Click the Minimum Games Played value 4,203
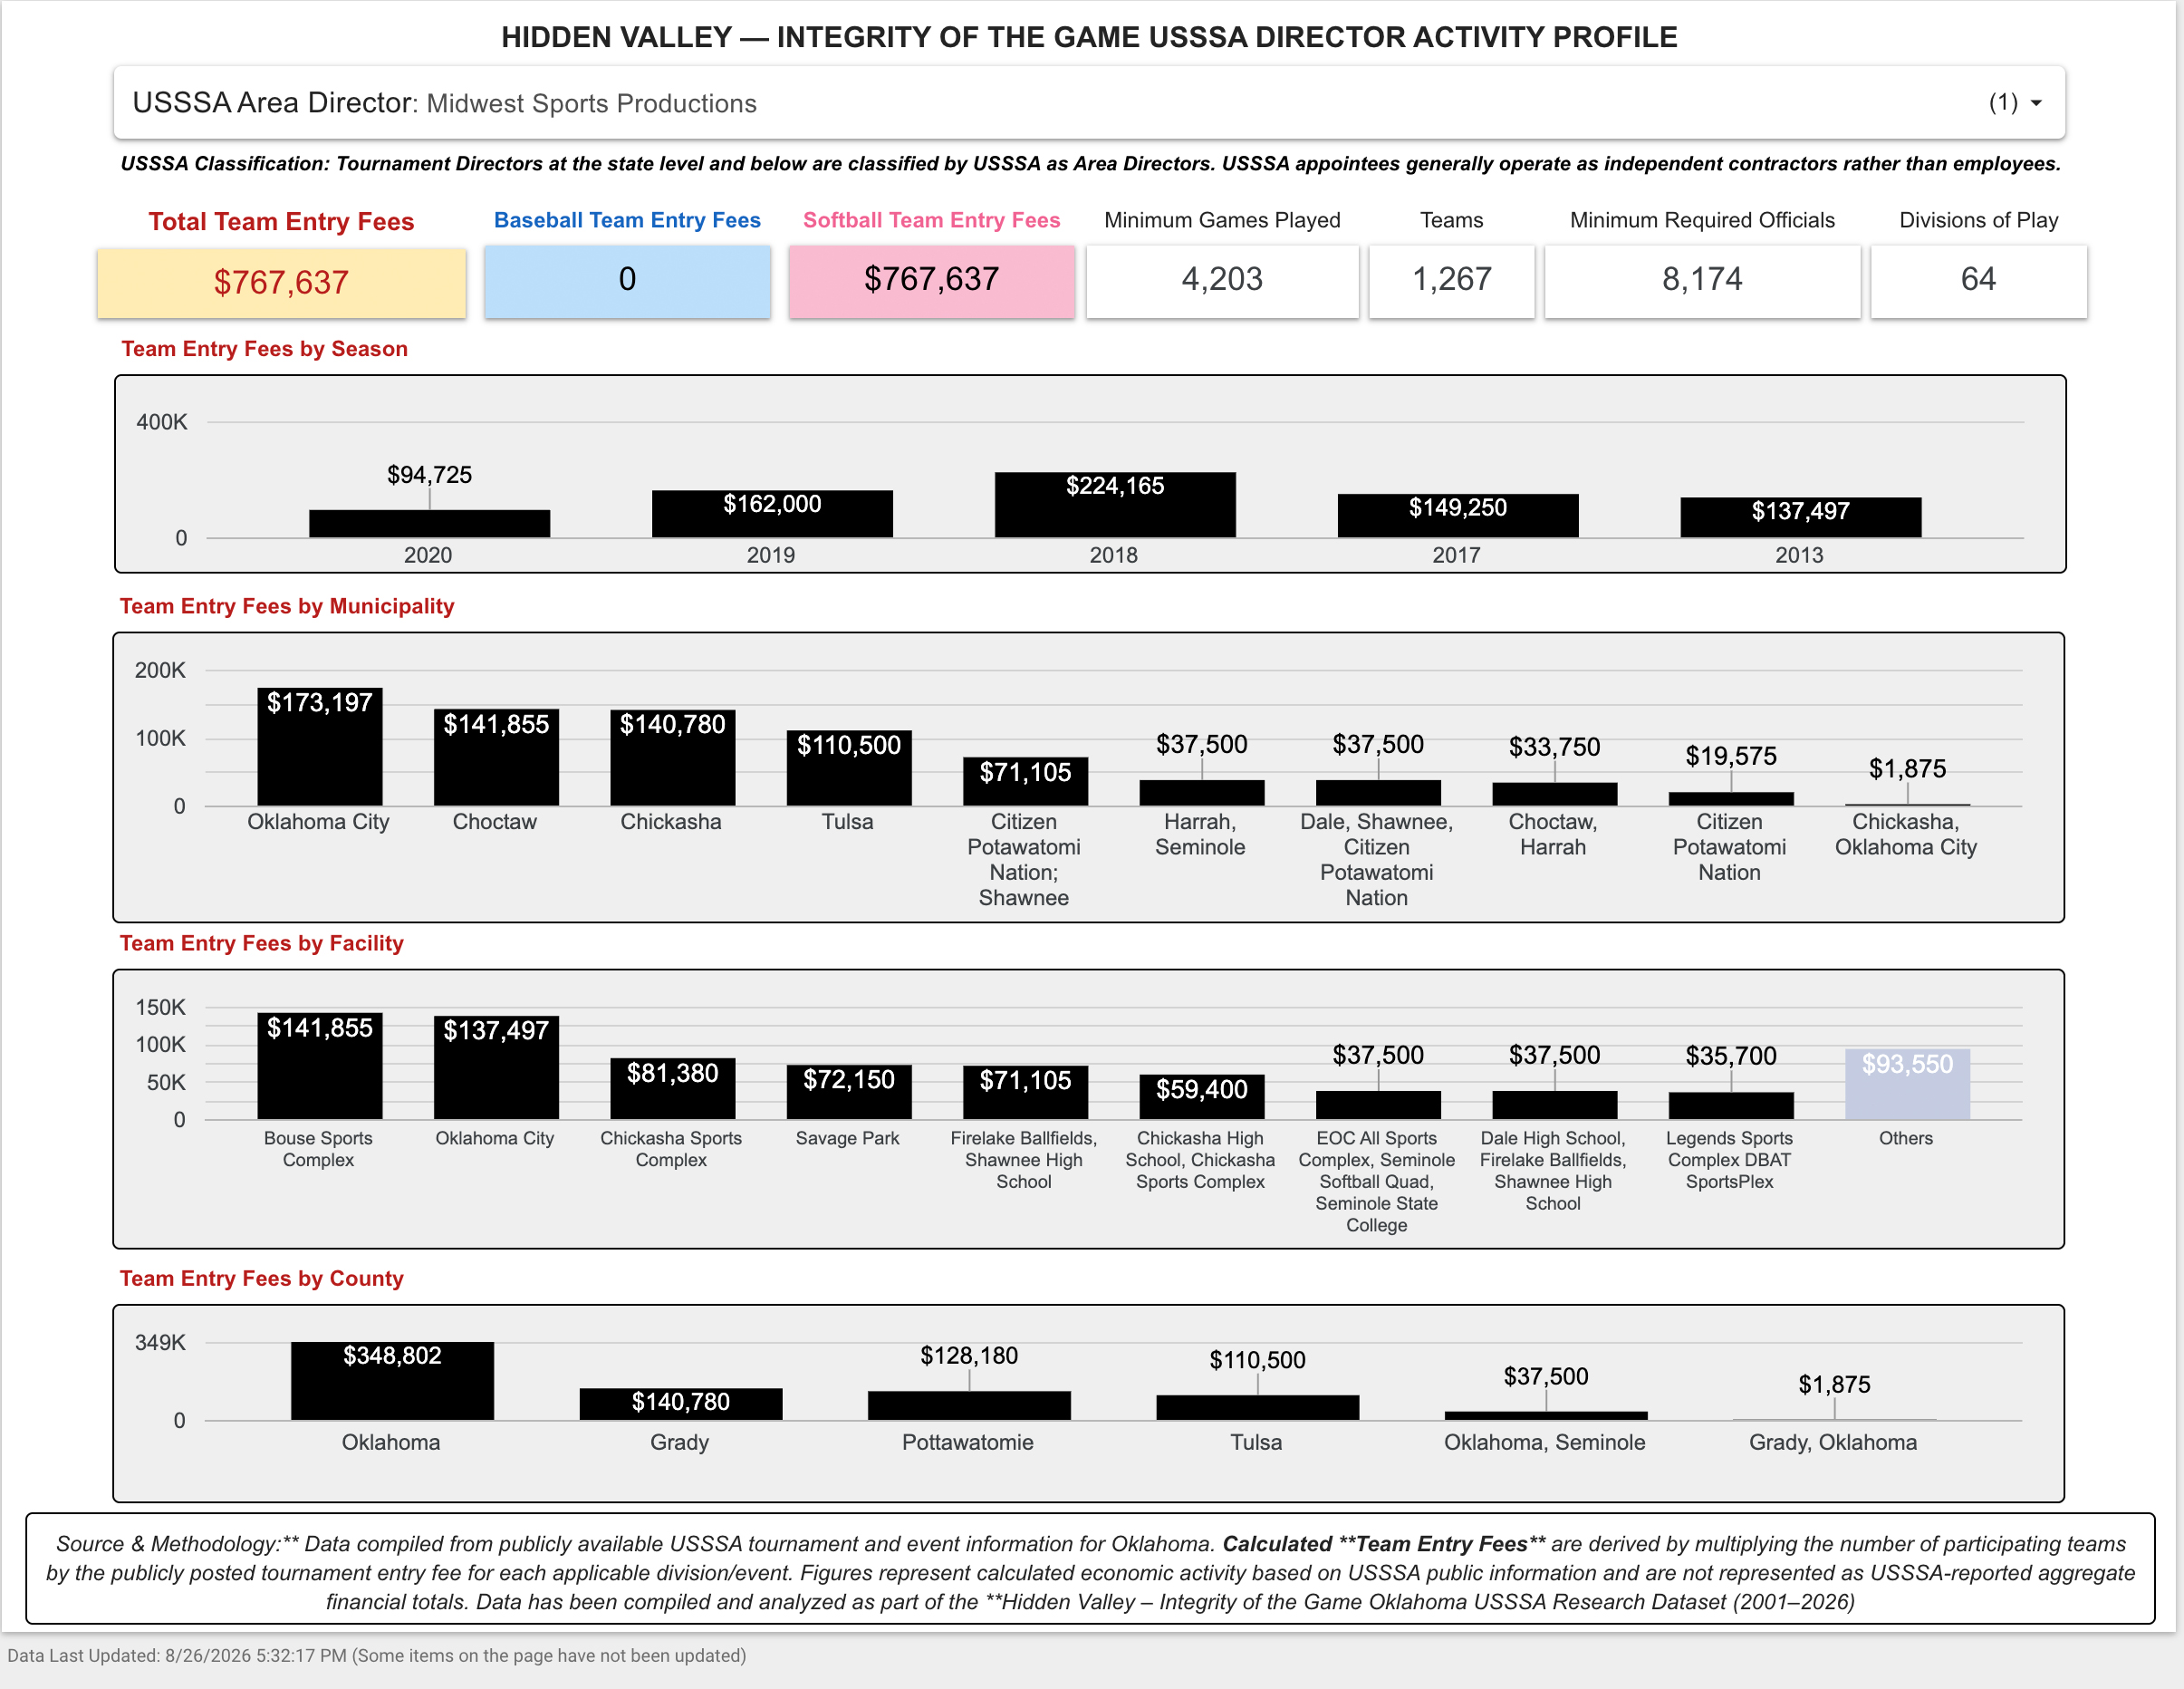This screenshot has width=2184, height=1689. coord(1222,280)
